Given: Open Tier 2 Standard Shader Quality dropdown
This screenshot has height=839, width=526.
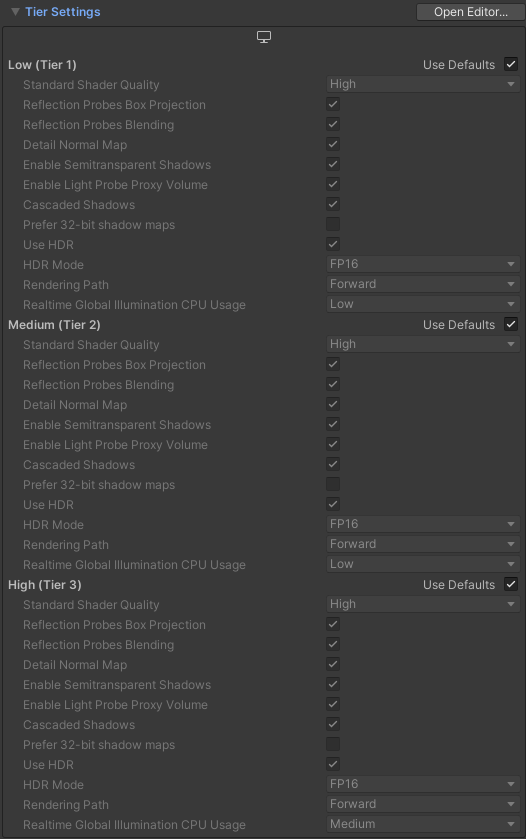Looking at the screenshot, I should point(423,344).
